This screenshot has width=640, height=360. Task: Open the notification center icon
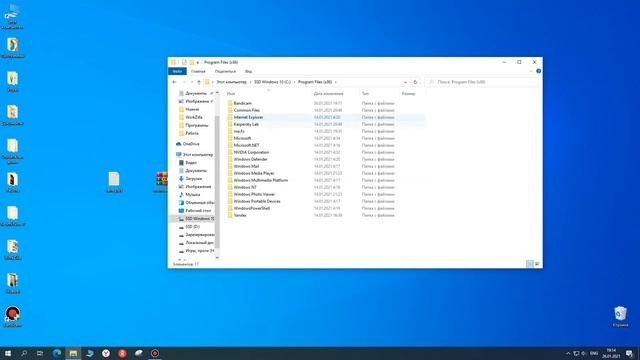coord(629,353)
